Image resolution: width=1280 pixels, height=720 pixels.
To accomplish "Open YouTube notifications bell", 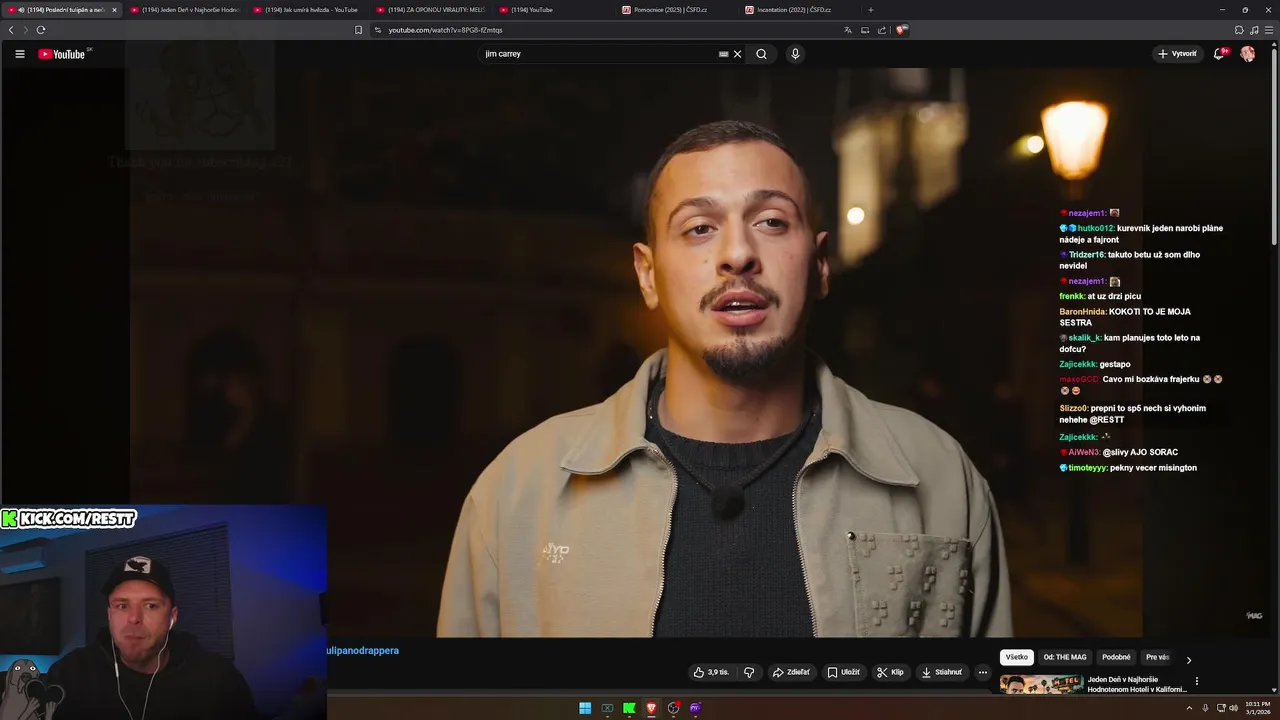I will tap(1219, 54).
